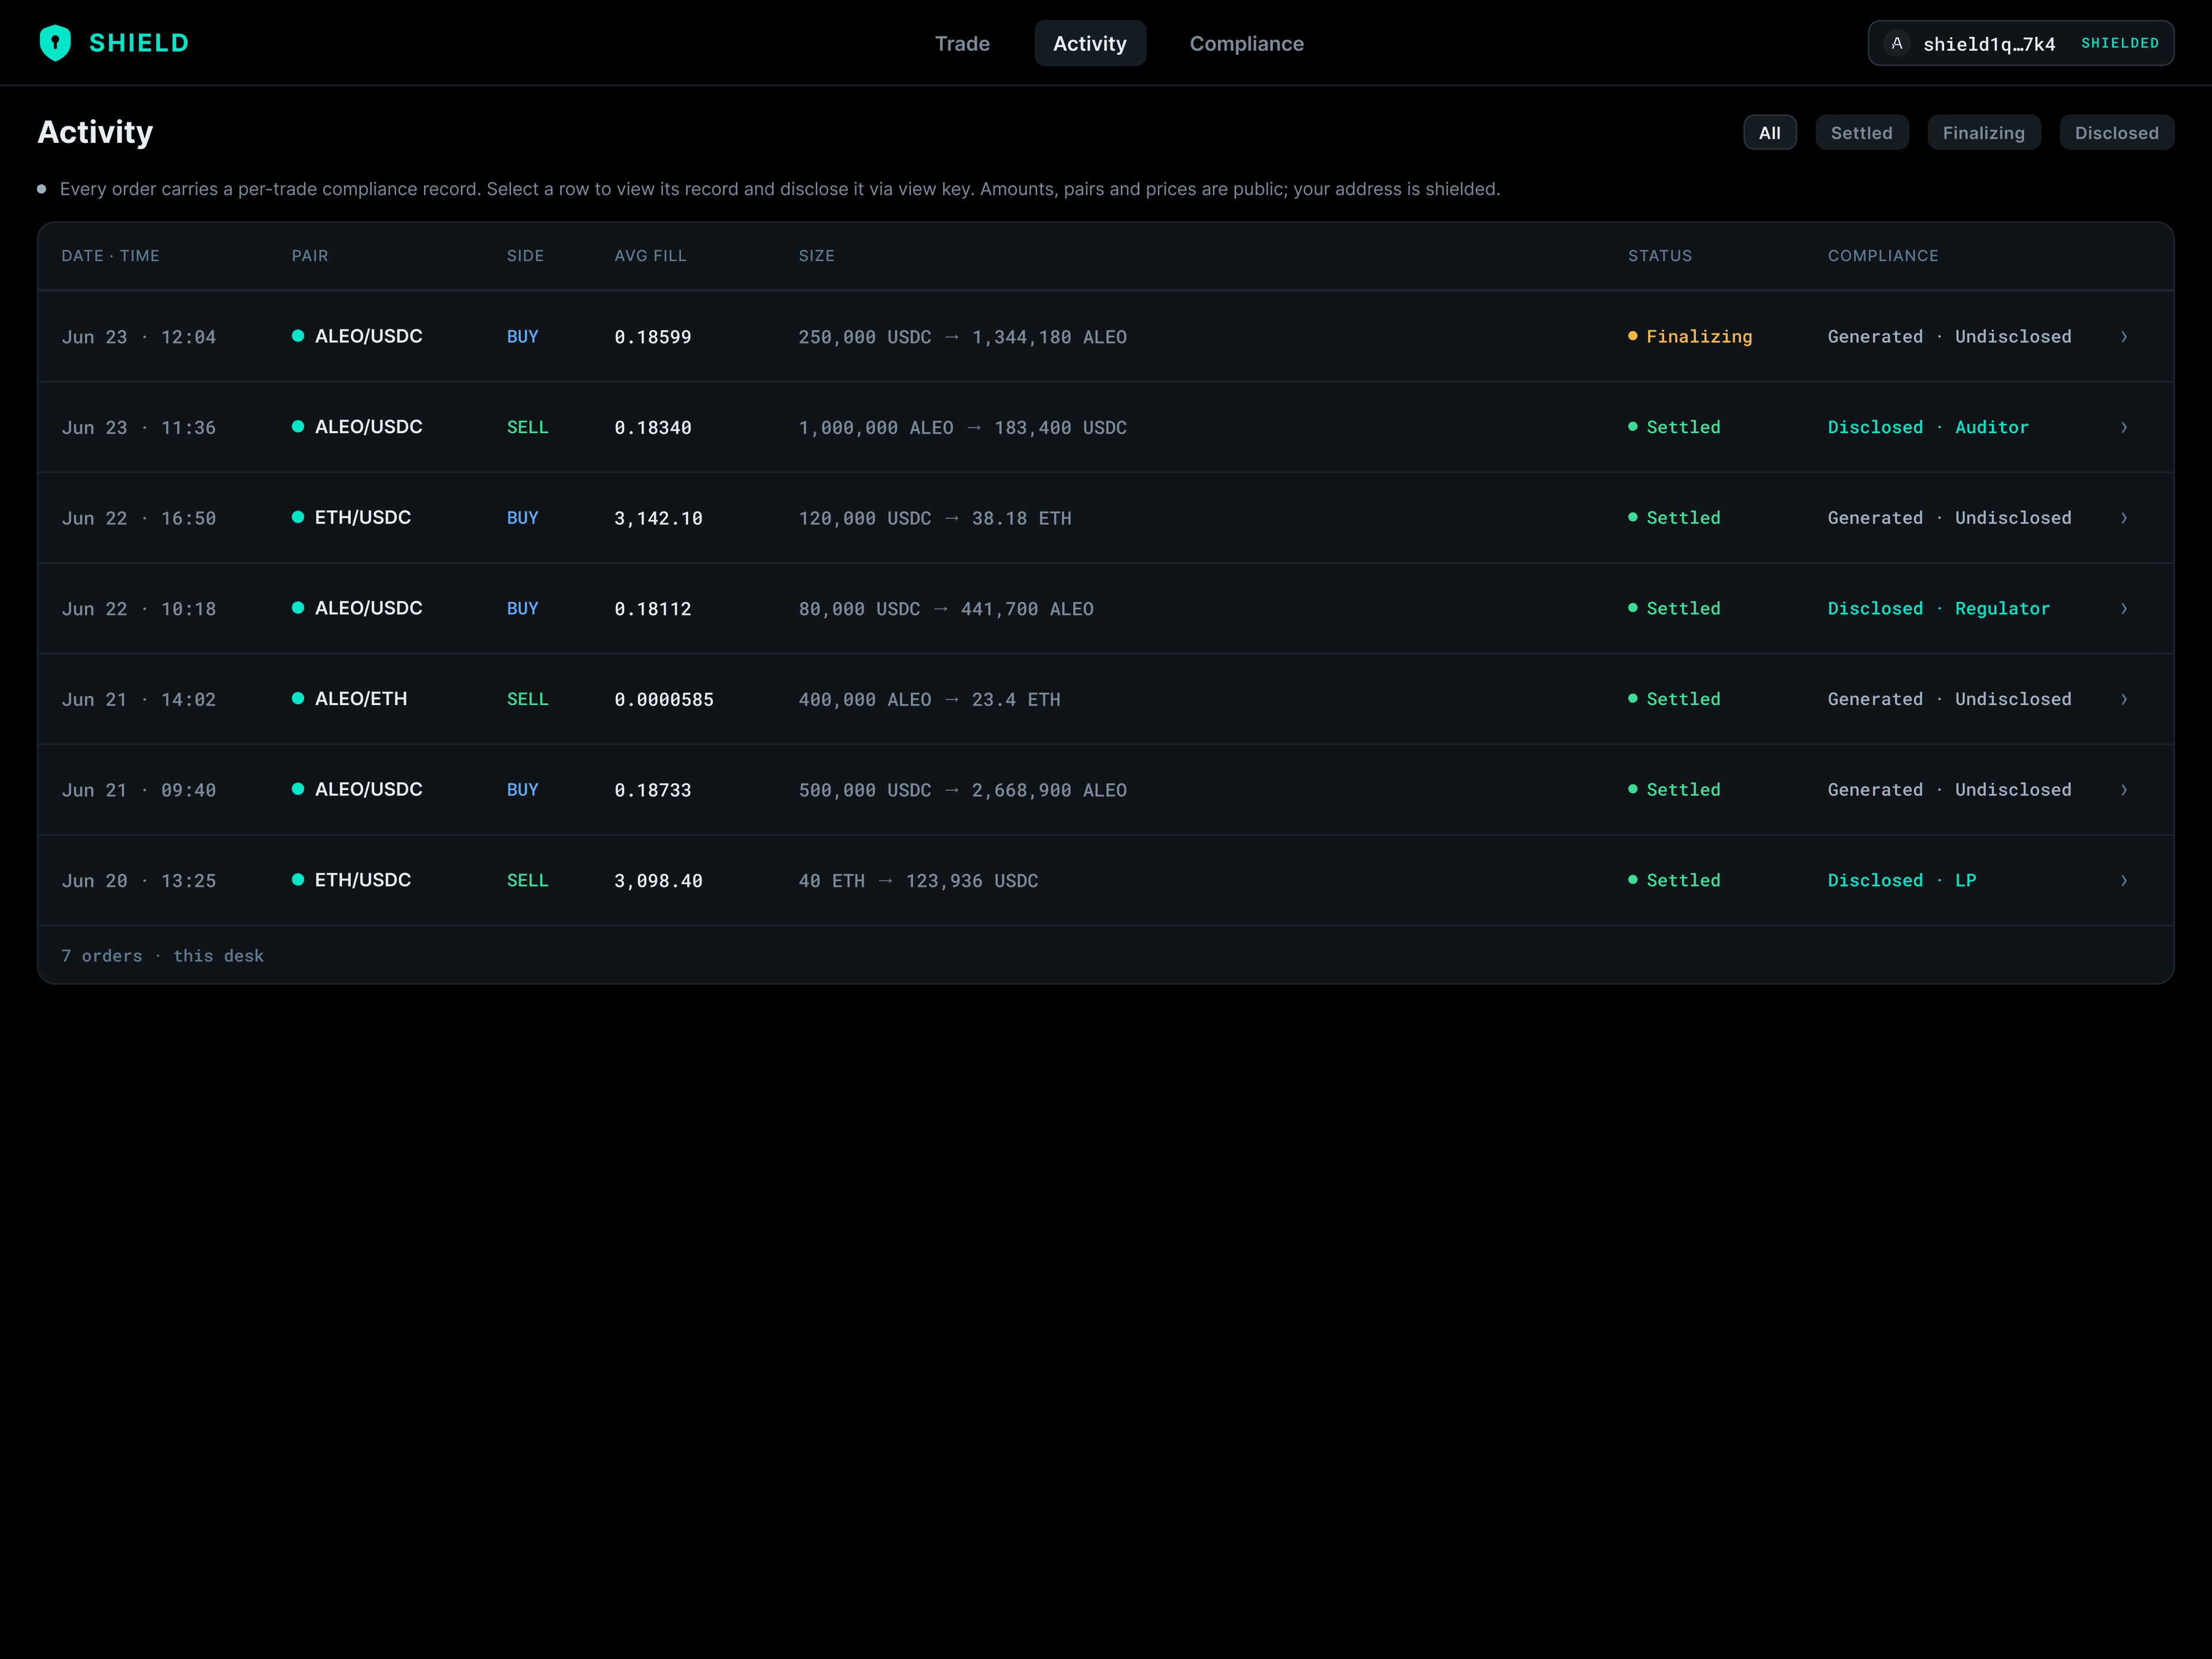Click the DATE · TIME column header
Image resolution: width=2212 pixels, height=1659 pixels.
coord(110,256)
